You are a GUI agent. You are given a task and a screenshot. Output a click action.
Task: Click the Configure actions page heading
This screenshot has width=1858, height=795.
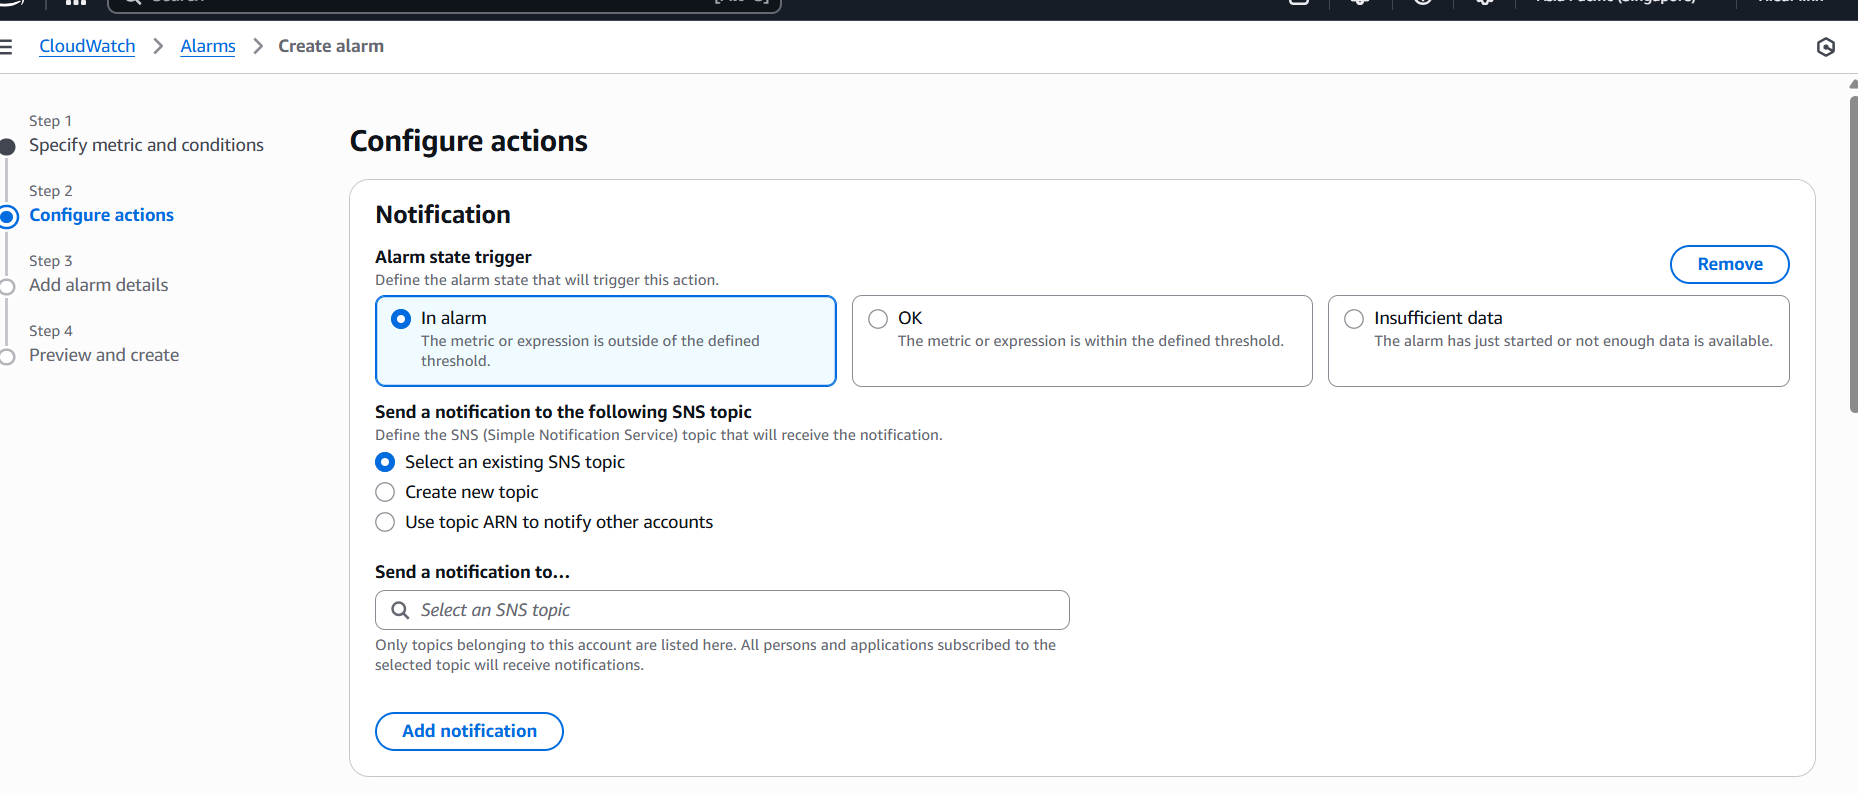[x=468, y=141]
